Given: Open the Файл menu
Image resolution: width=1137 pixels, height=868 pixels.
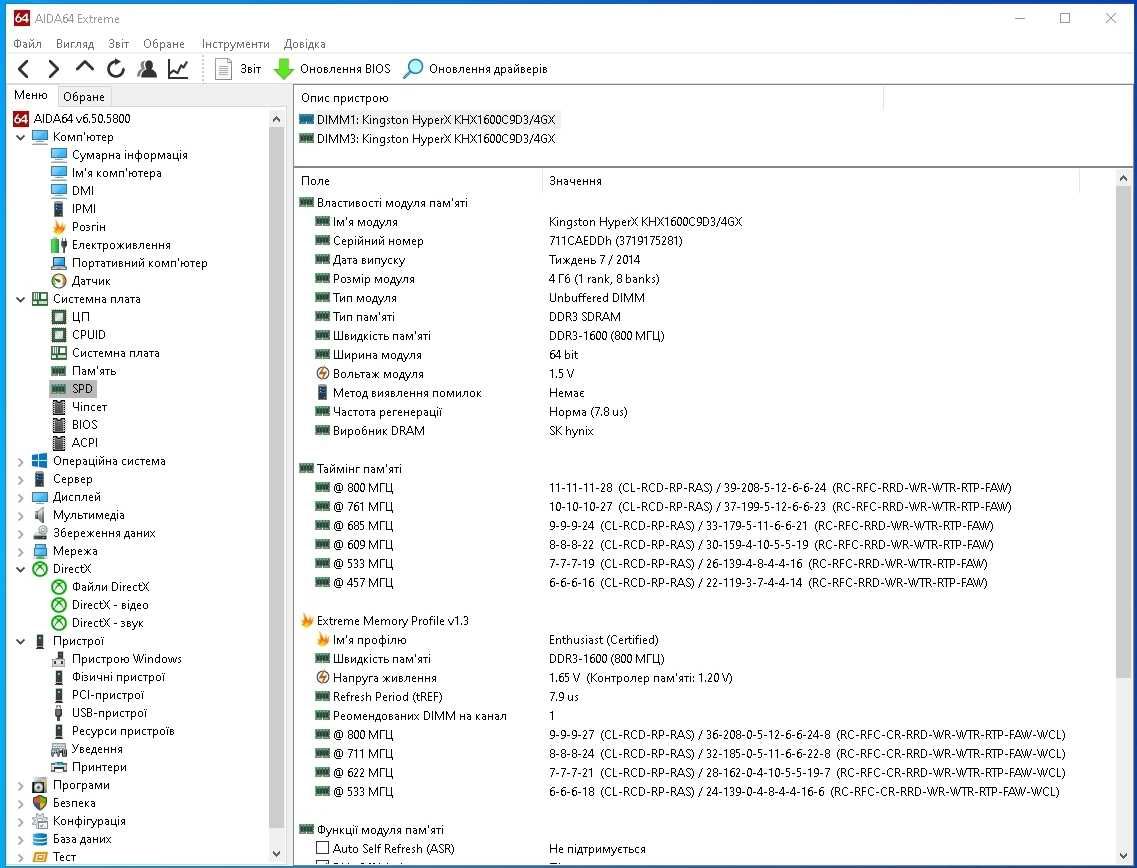Looking at the screenshot, I should tap(28, 44).
